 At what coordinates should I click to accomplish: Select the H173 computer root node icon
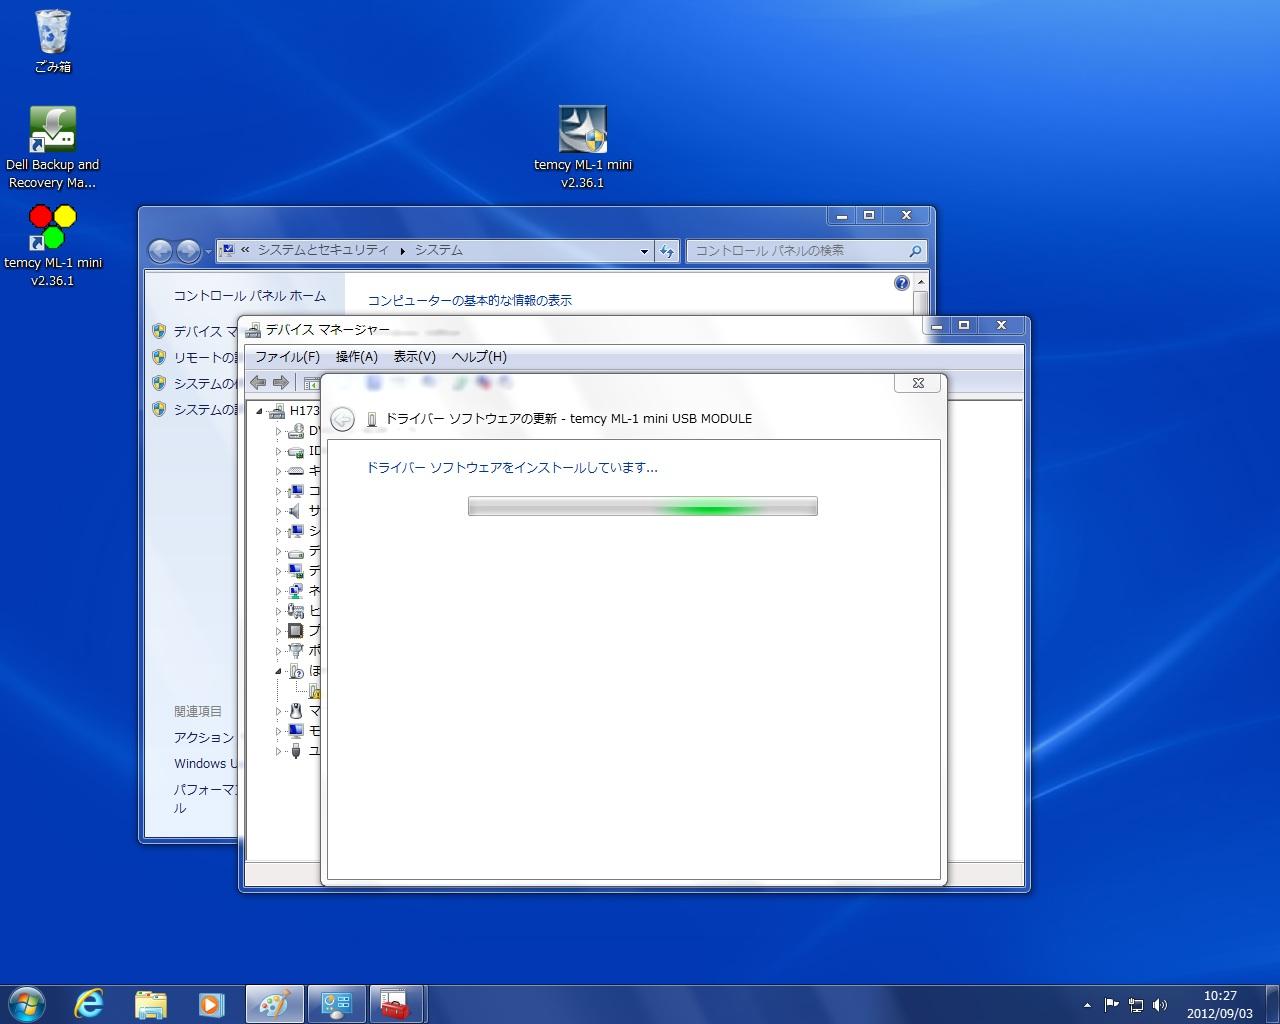[x=277, y=411]
